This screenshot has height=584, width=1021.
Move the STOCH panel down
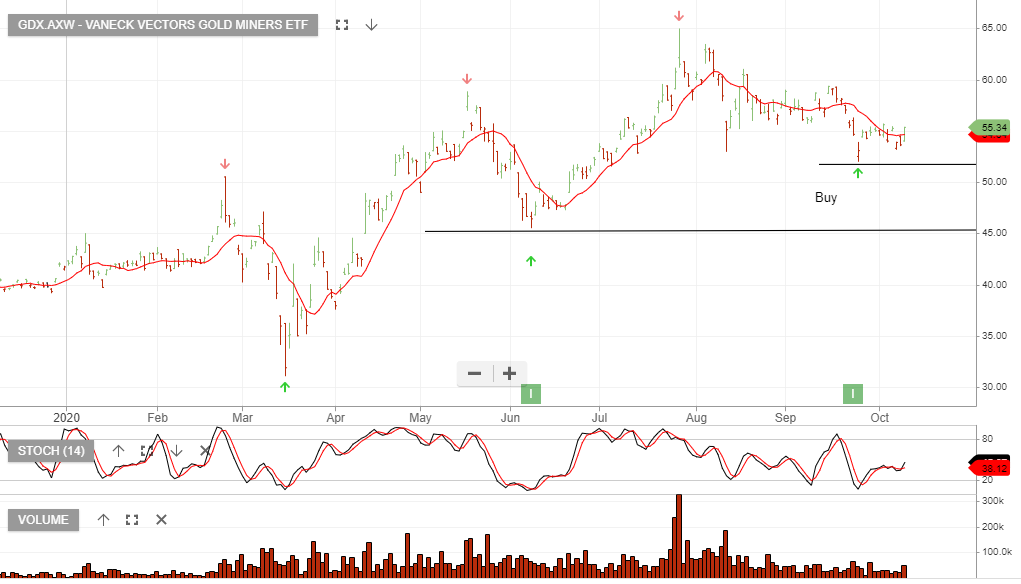coord(176,451)
